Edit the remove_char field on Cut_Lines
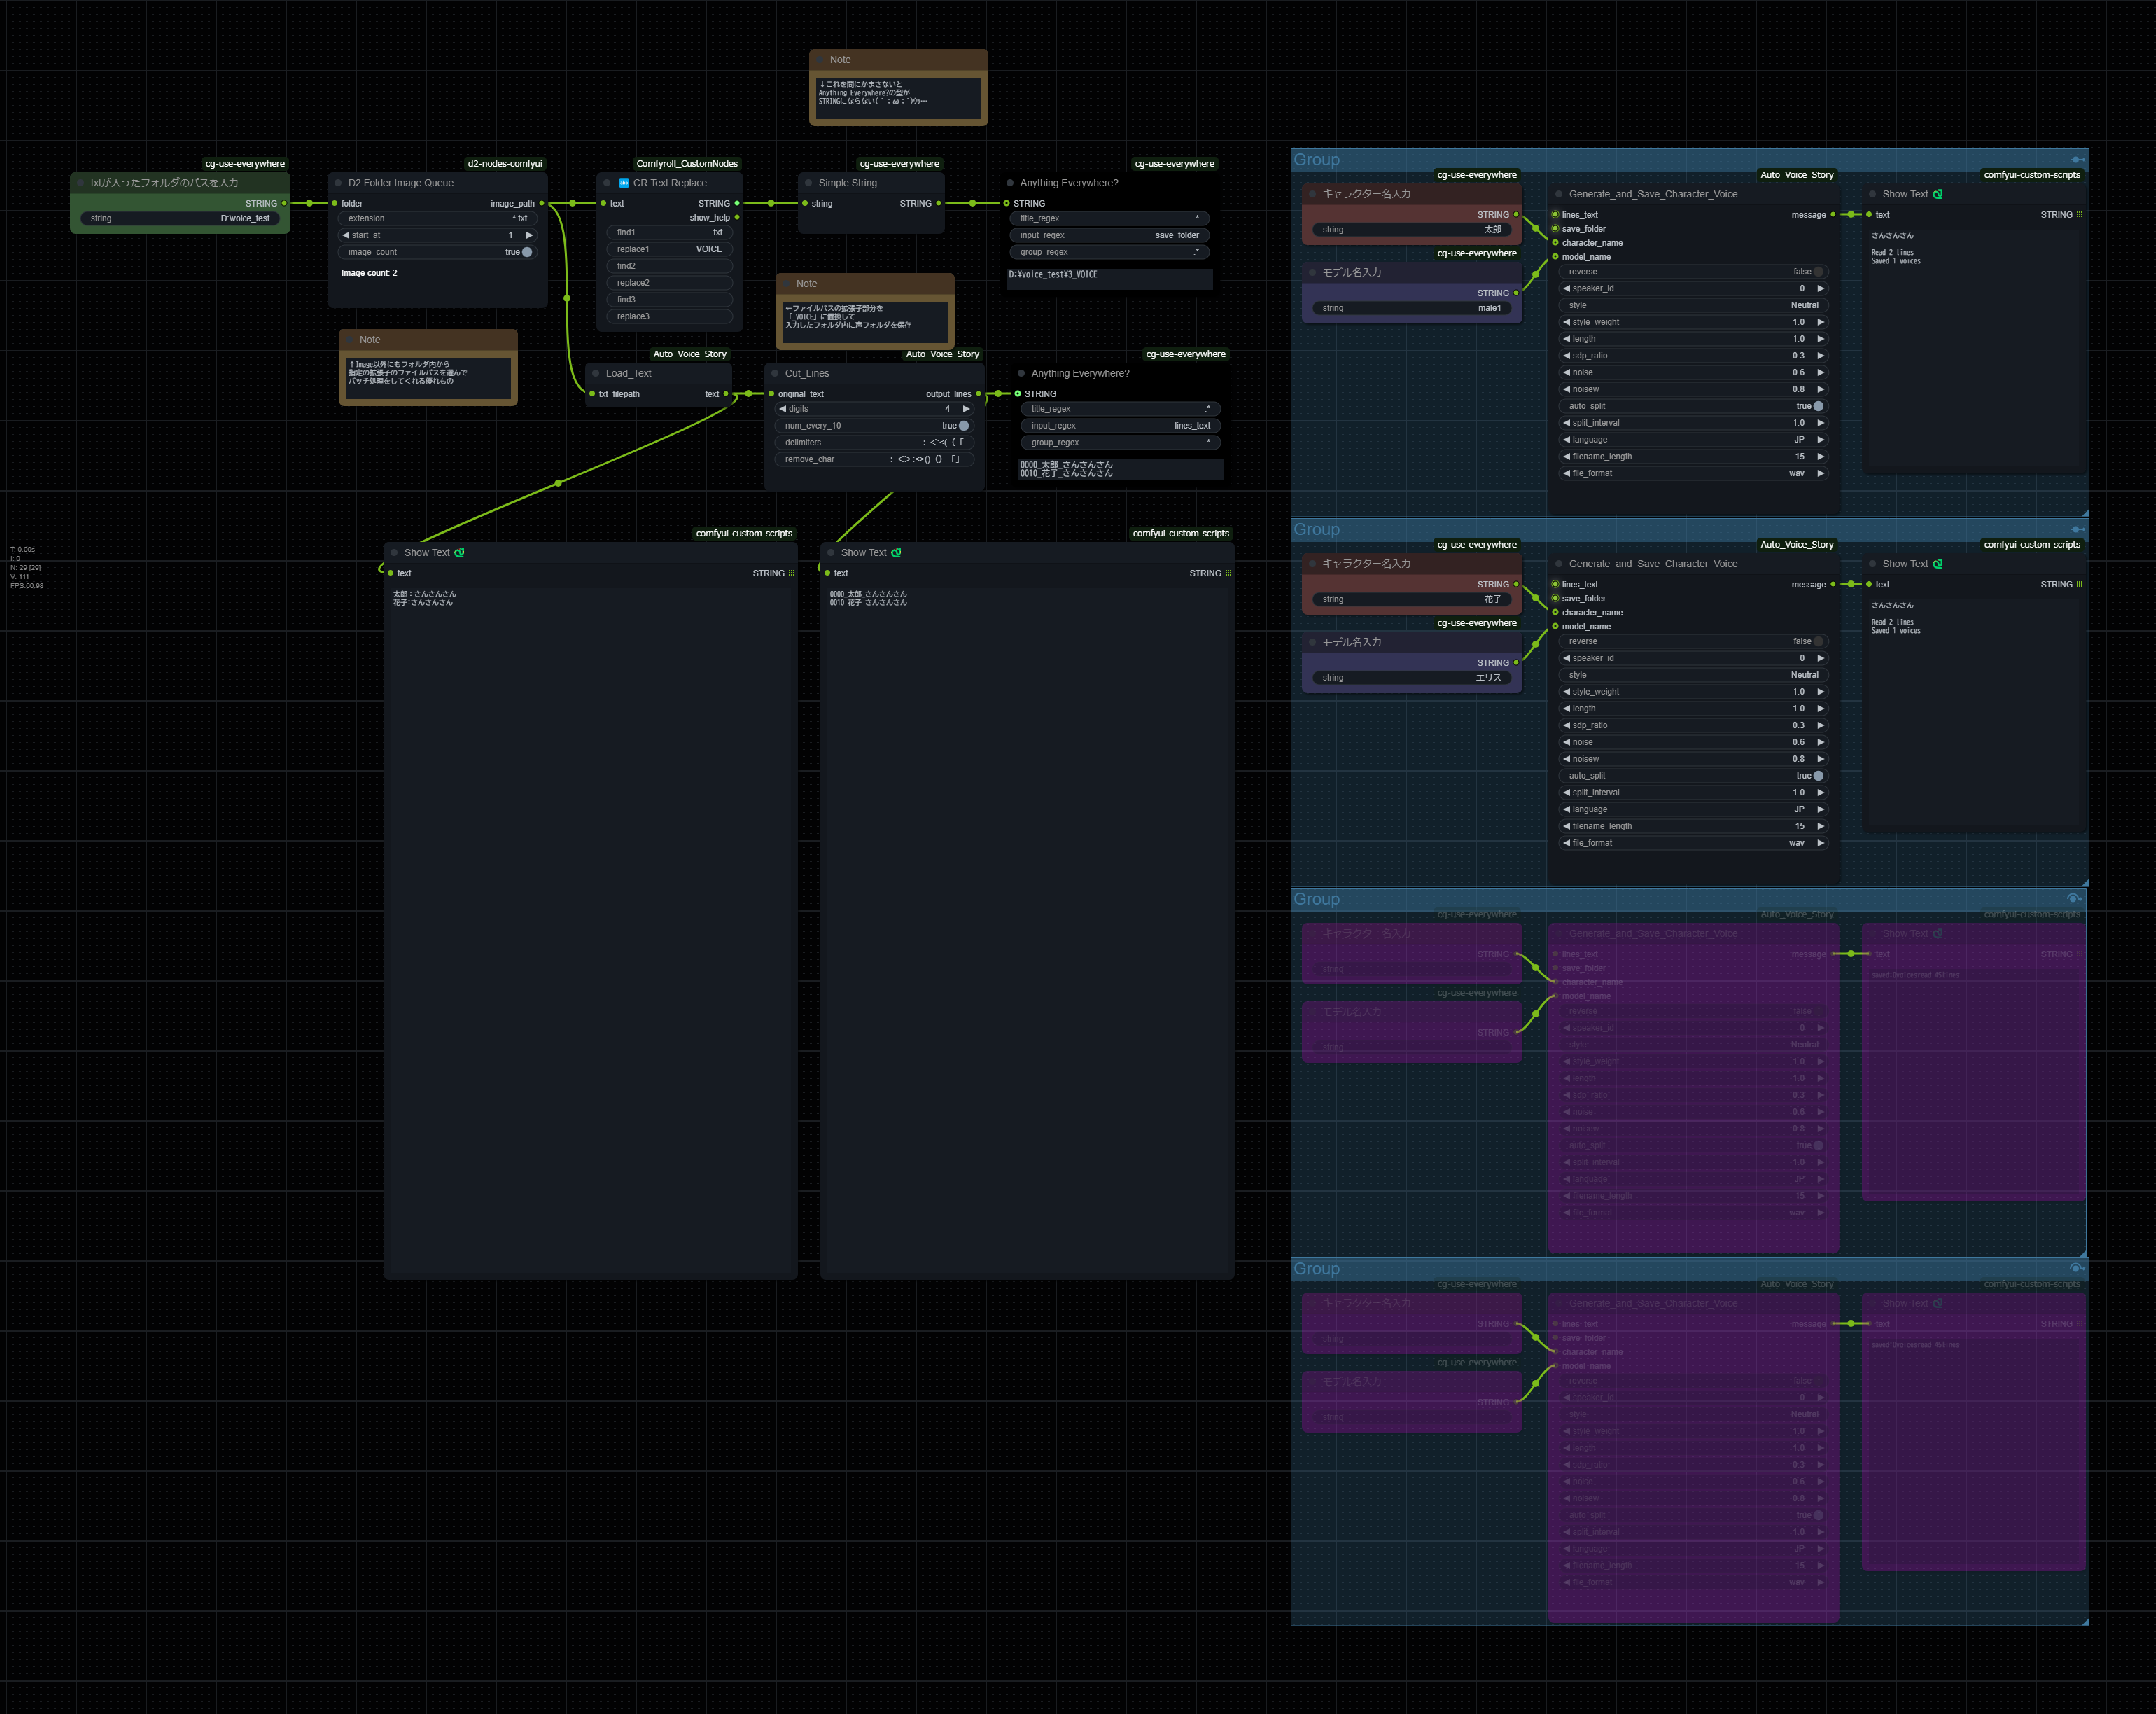The width and height of the screenshot is (2156, 1714). 874,459
